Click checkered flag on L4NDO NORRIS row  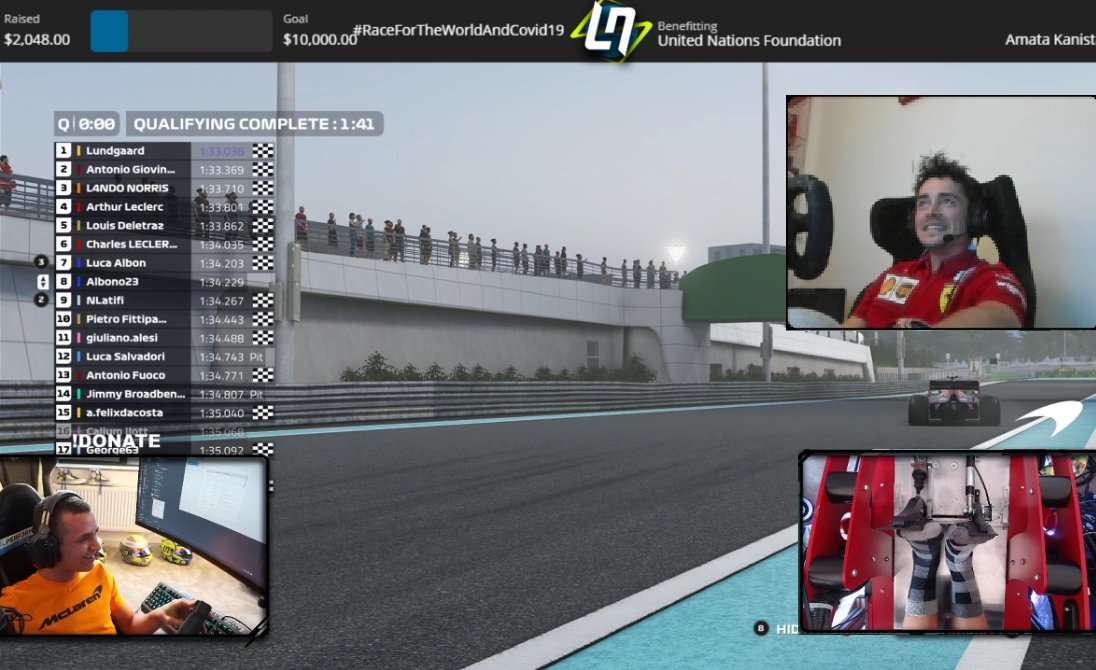tap(263, 188)
